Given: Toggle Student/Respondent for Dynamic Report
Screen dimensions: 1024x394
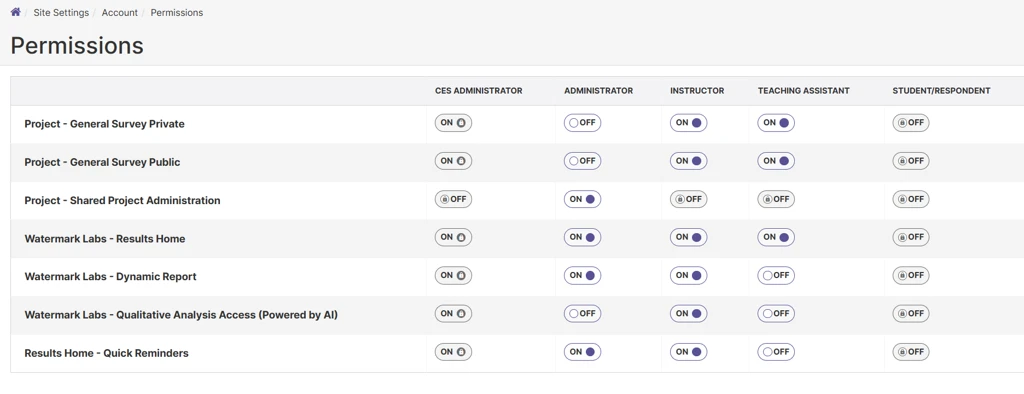Looking at the screenshot, I should pos(911,276).
